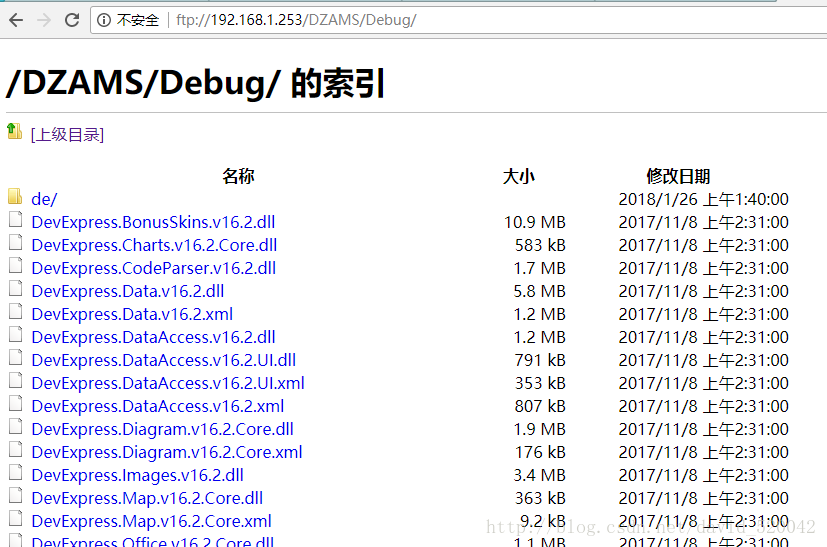The width and height of the screenshot is (827, 547).
Task: Click the 10.9 MB size value
Action: (535, 222)
